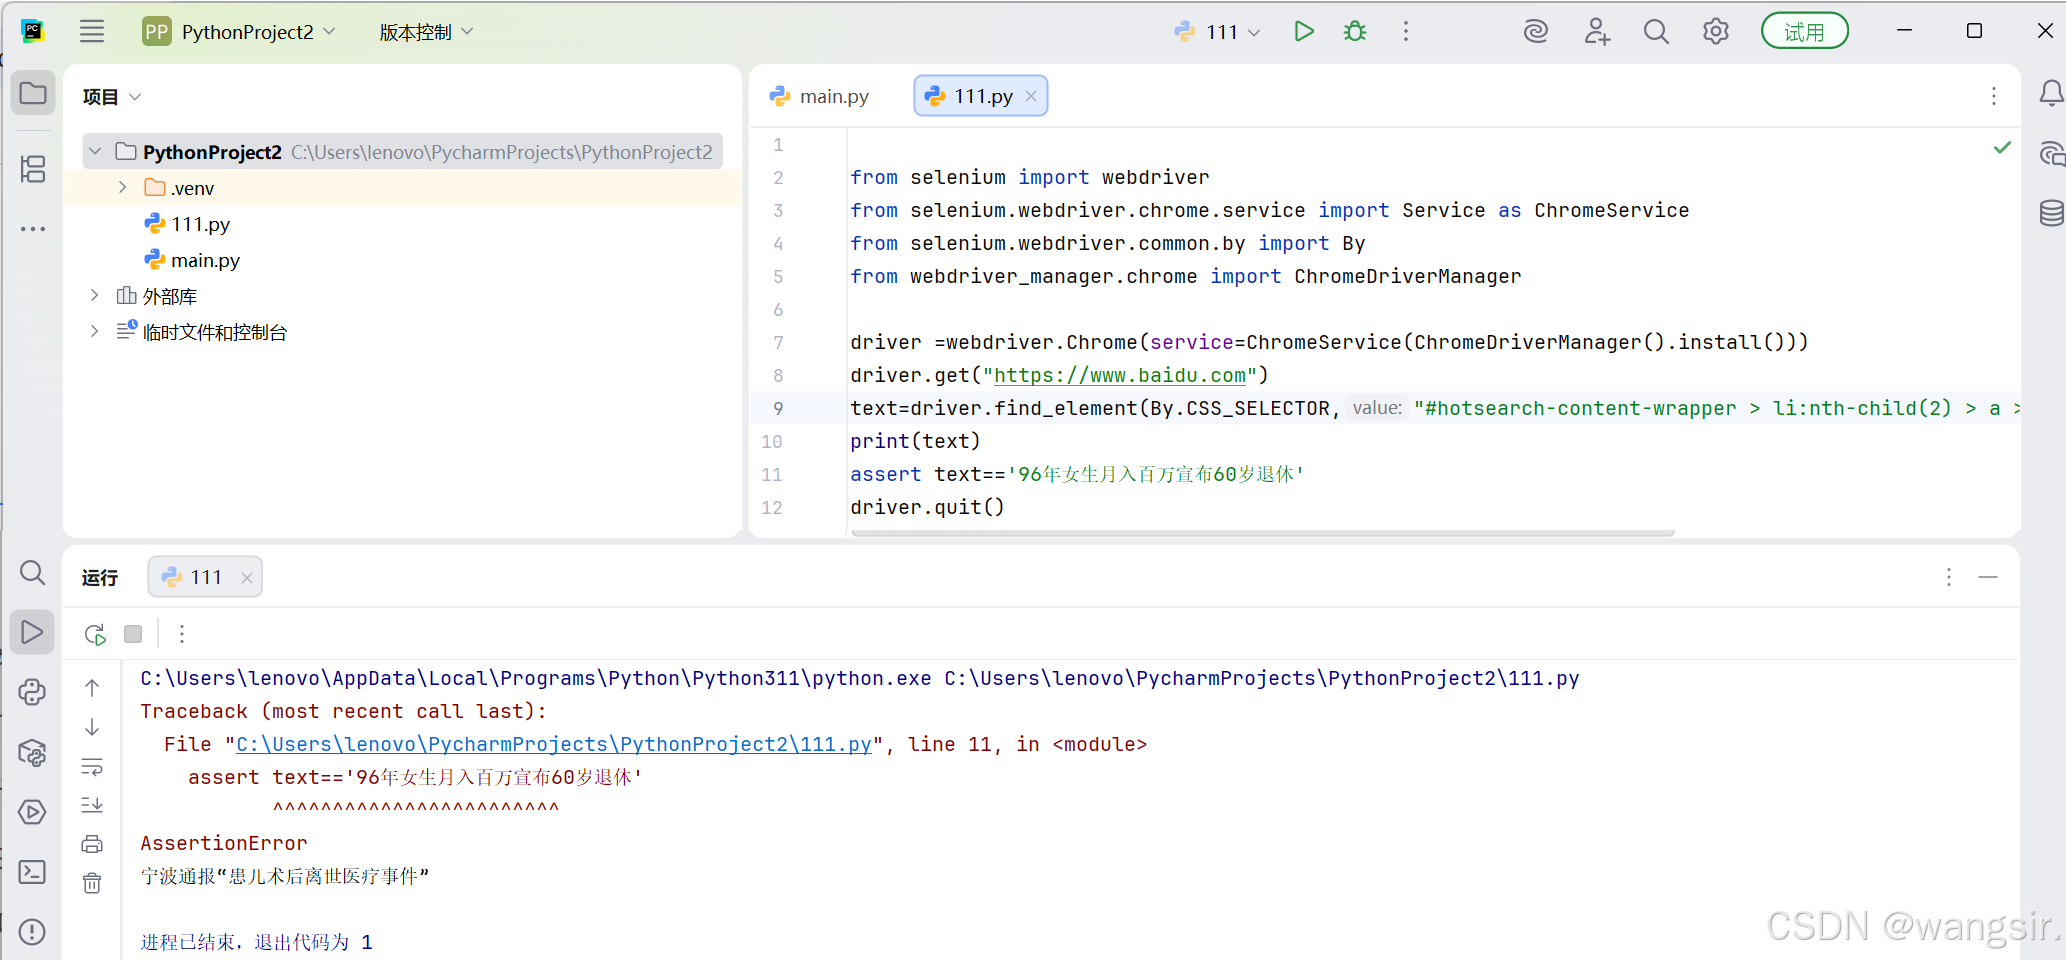
Task: Open the Python Console tool window
Action: 32,692
